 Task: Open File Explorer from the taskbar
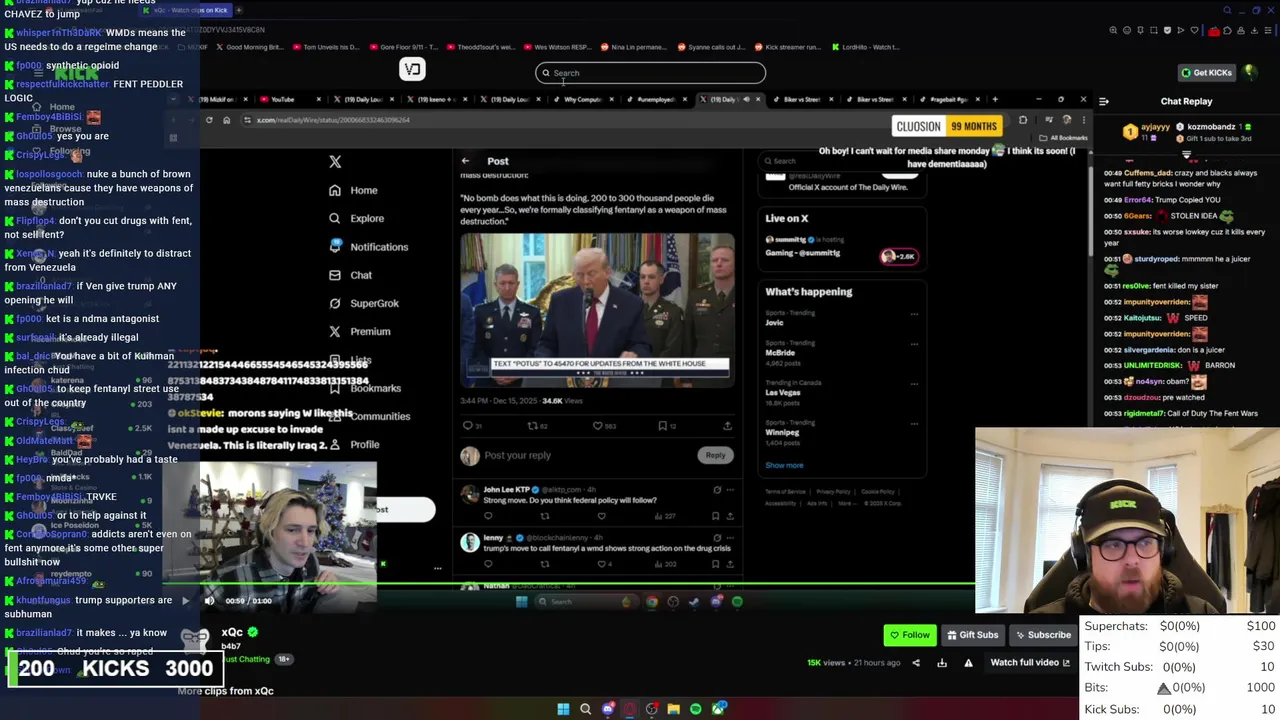[674, 709]
